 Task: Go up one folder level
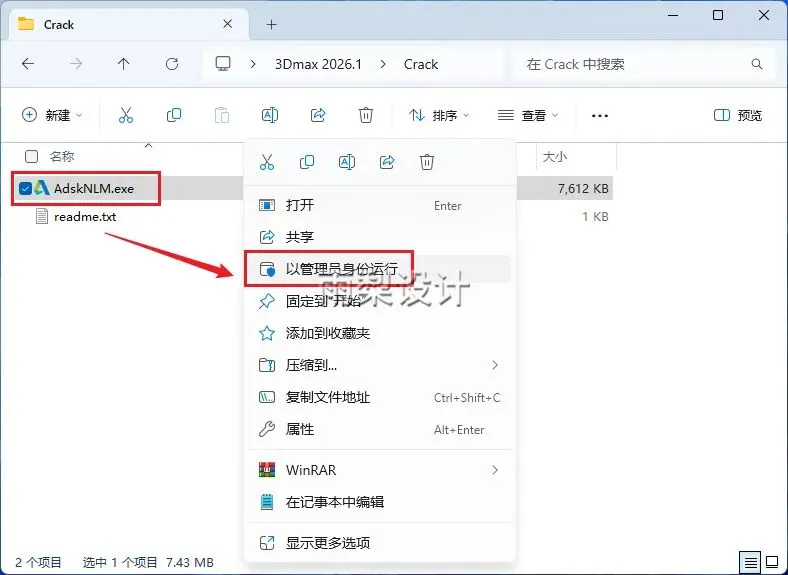(x=124, y=64)
